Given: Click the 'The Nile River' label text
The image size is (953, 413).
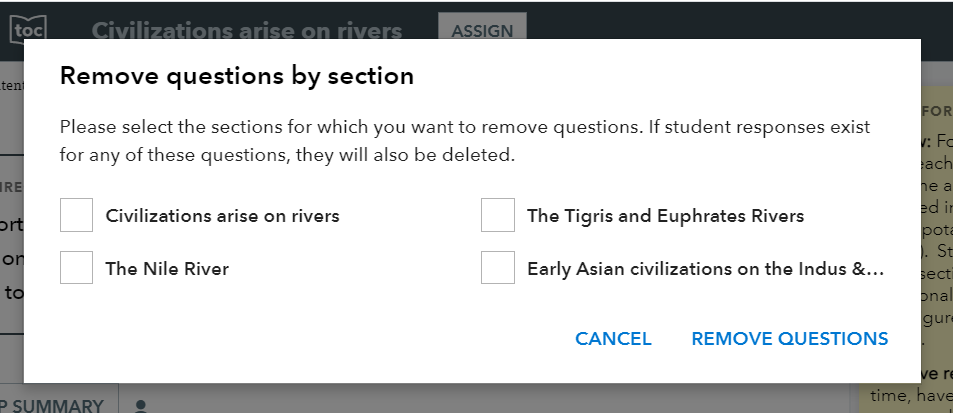Looking at the screenshot, I should coord(167,268).
